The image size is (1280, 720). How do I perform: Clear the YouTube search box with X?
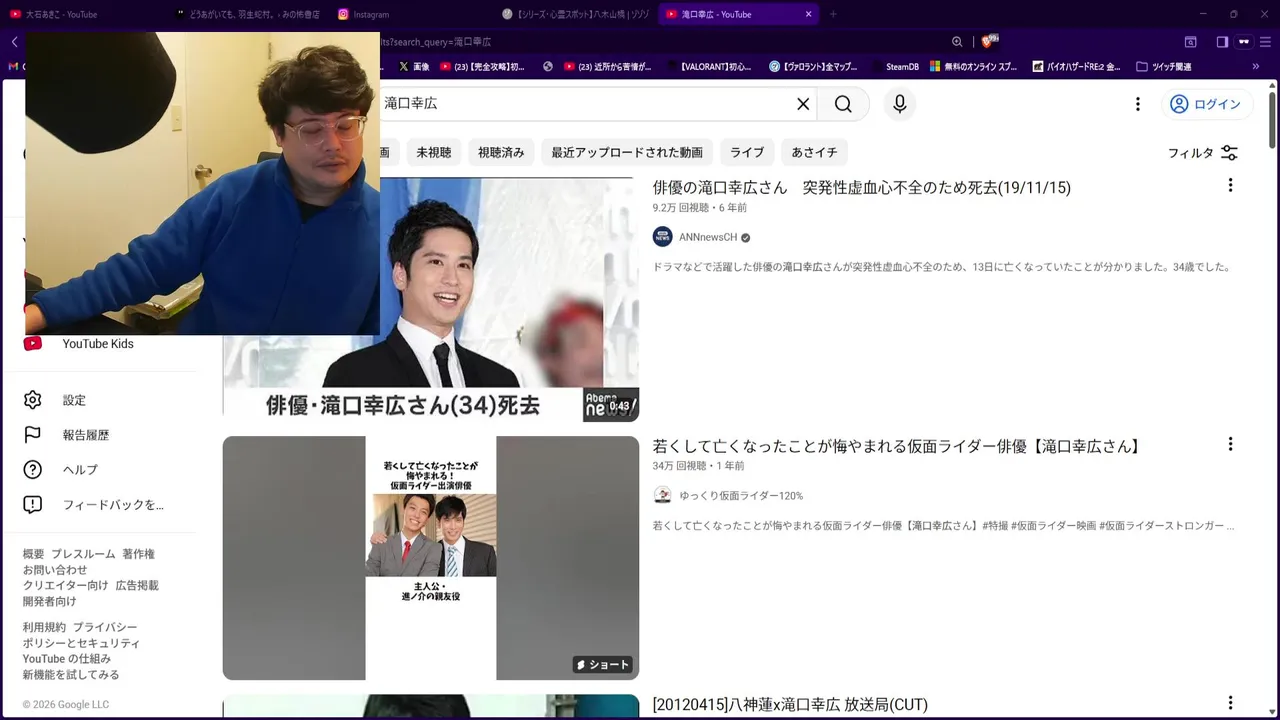(x=803, y=104)
